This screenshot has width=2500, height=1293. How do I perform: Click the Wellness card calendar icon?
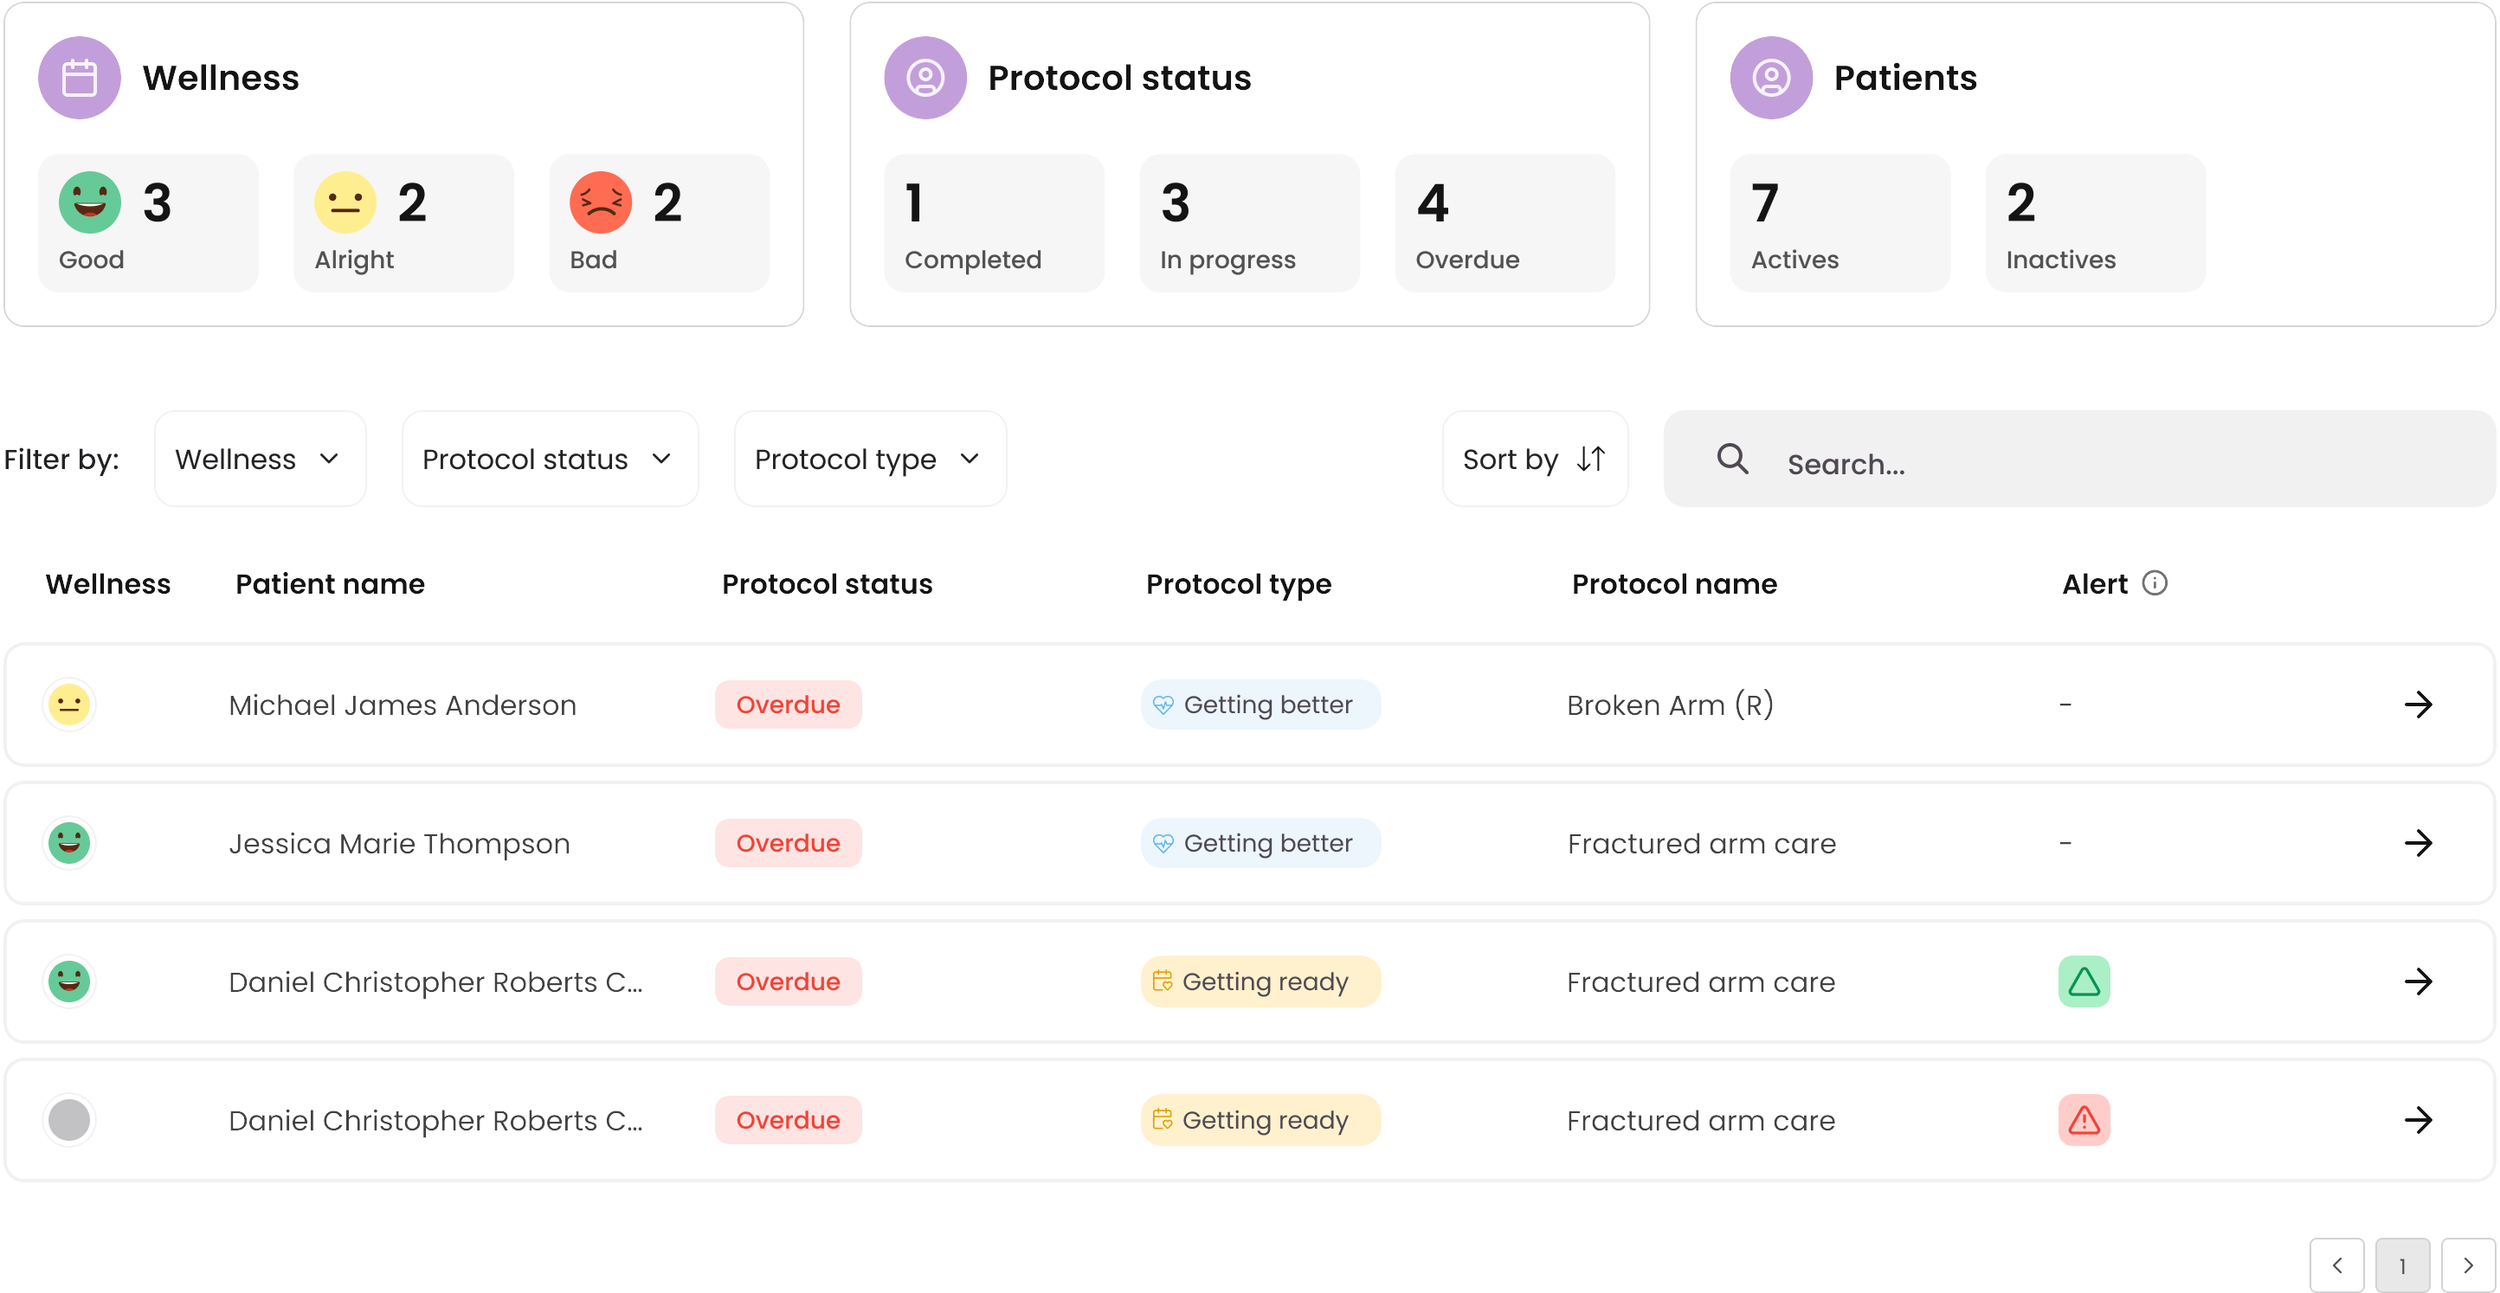pos(80,78)
